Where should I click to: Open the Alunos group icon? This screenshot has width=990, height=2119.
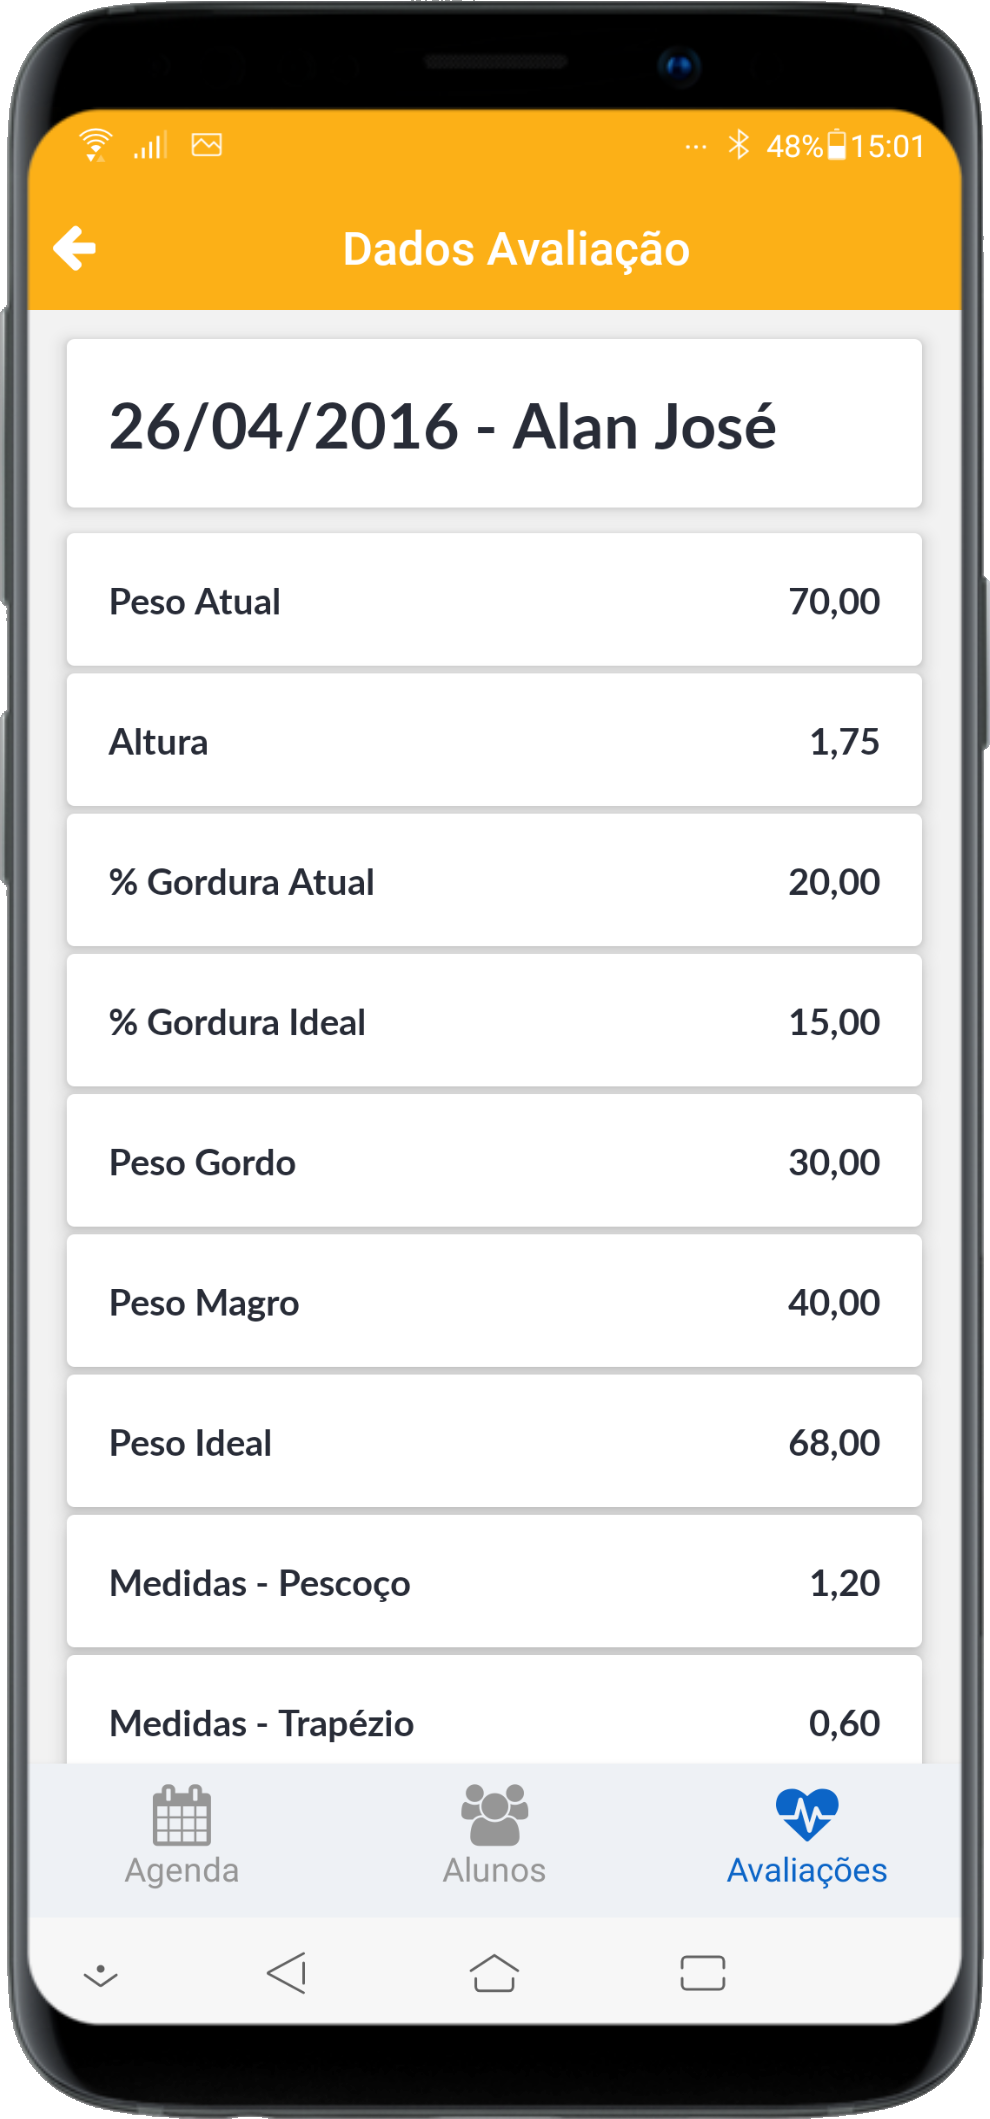[x=494, y=1814]
